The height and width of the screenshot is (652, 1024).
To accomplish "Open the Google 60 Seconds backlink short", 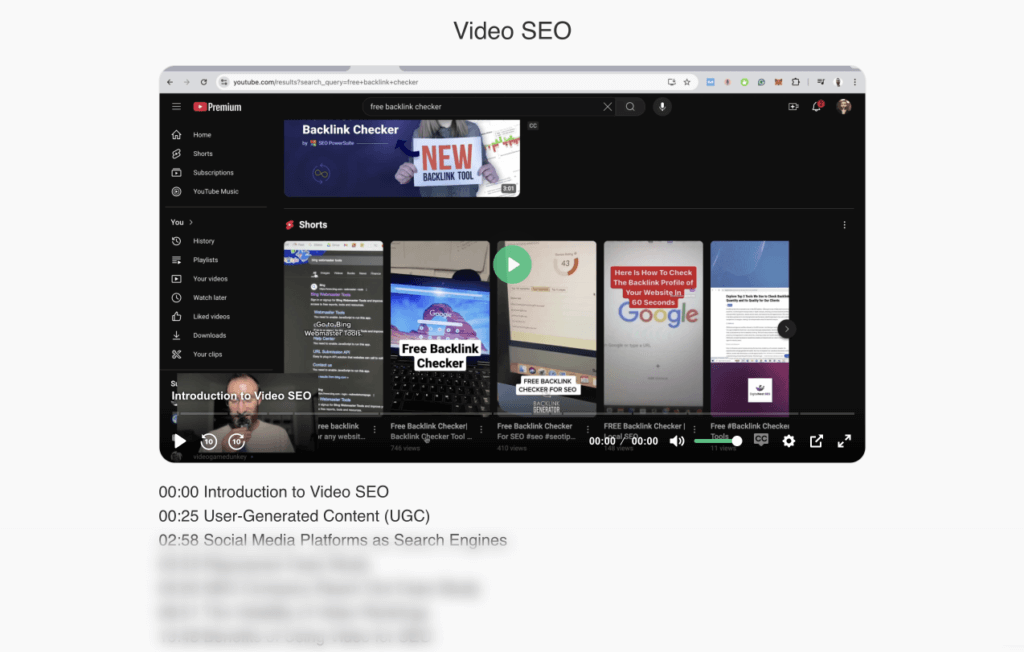I will pos(653,327).
